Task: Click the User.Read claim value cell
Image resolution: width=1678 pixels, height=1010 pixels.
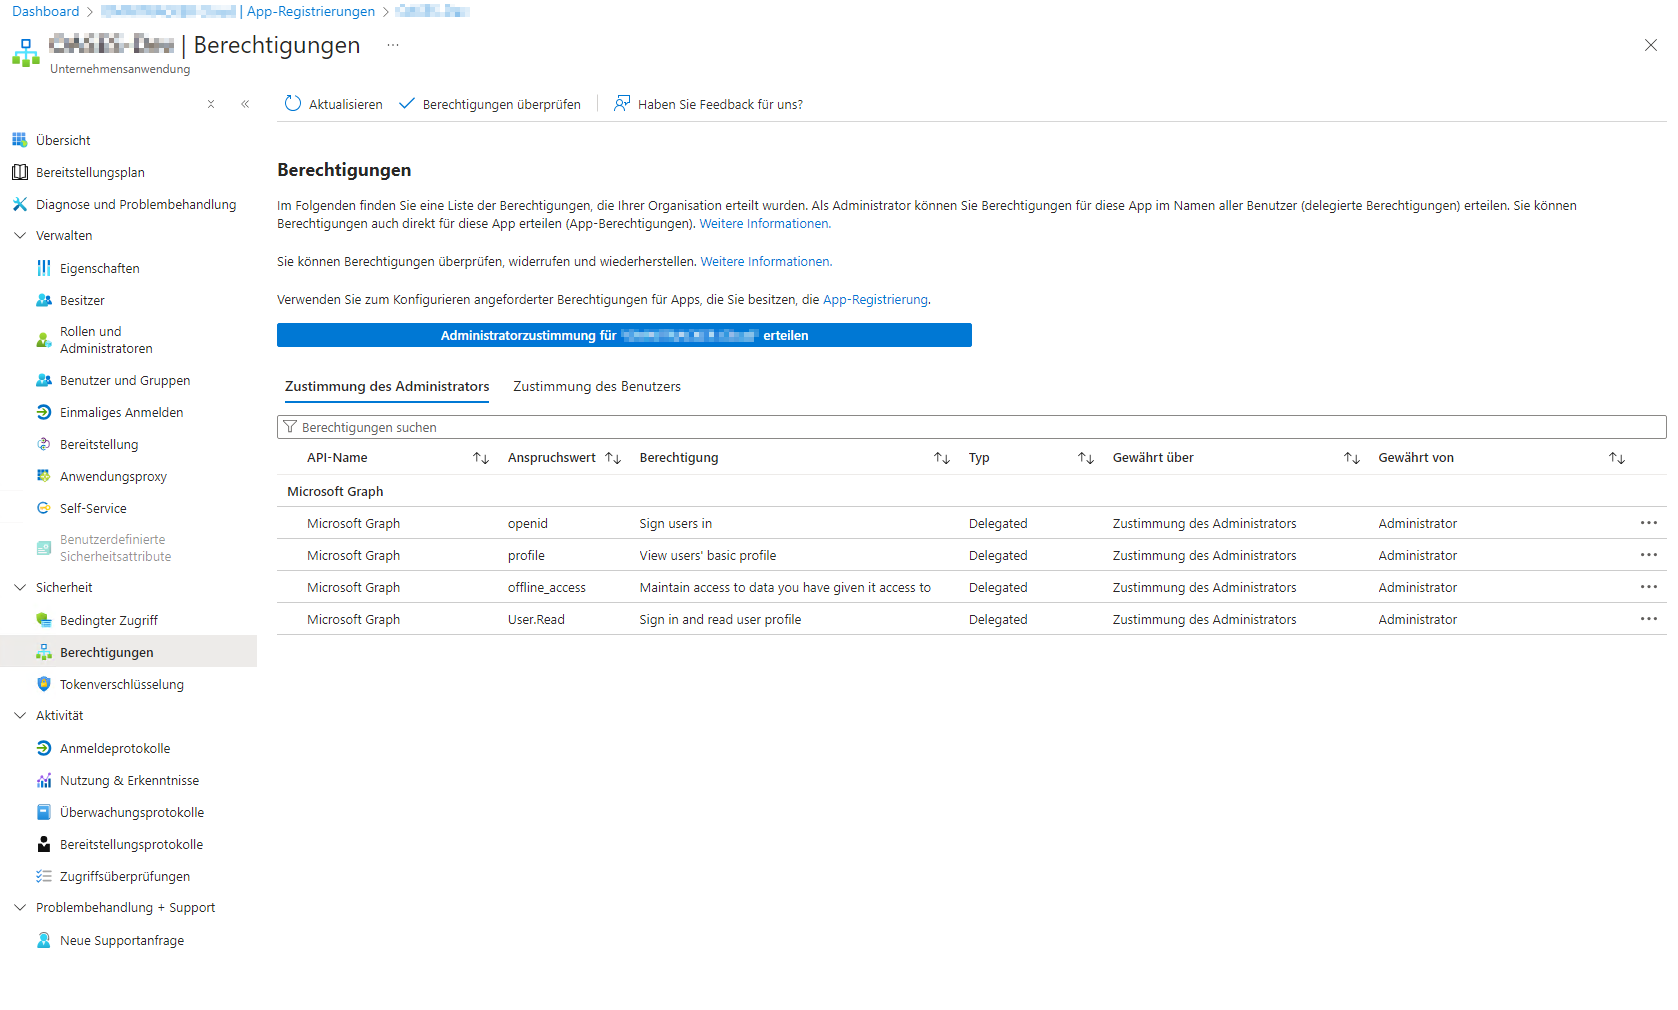Action: click(x=536, y=619)
